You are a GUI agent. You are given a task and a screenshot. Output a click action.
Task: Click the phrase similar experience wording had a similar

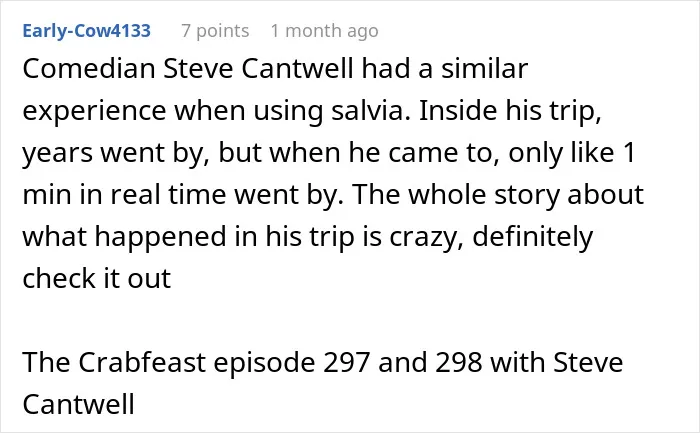445,69
